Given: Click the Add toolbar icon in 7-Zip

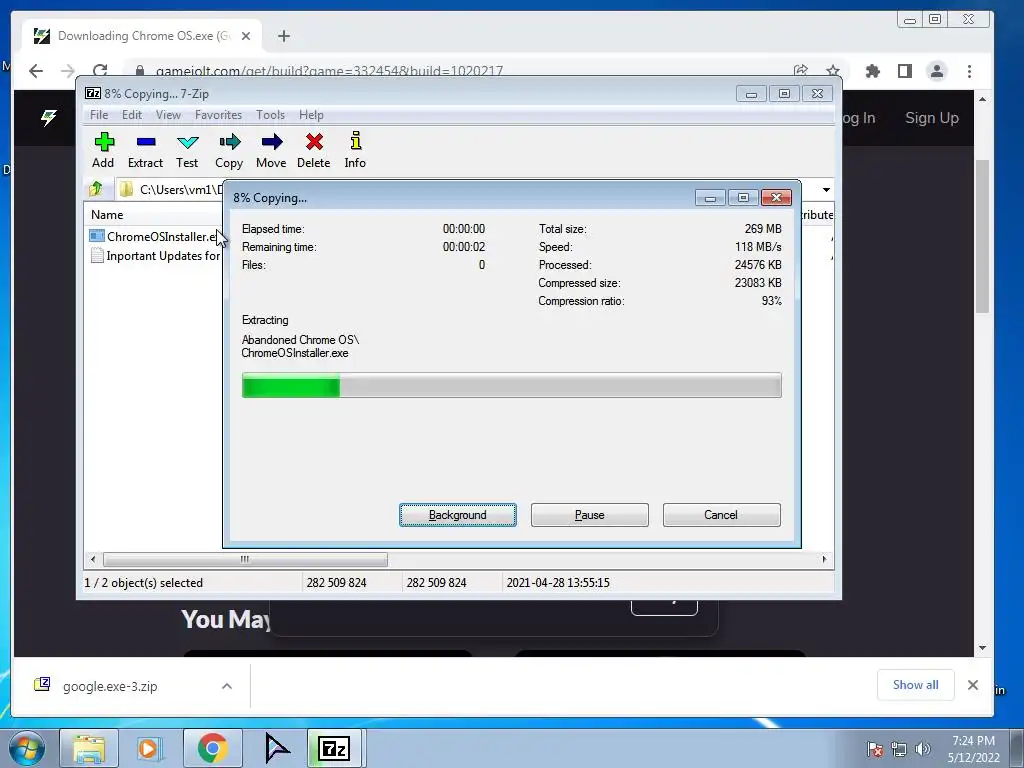Looking at the screenshot, I should (103, 150).
